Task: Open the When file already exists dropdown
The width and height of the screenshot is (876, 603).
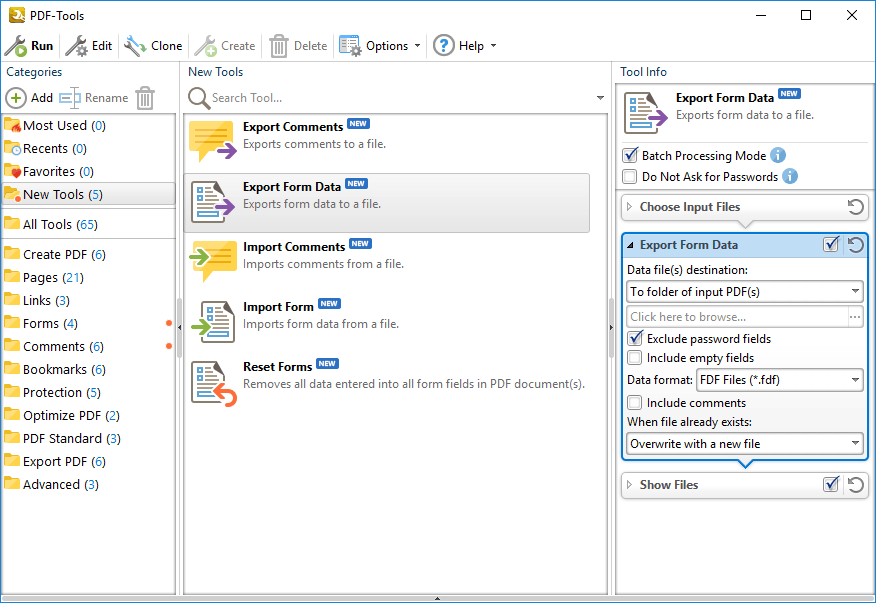Action: point(745,444)
